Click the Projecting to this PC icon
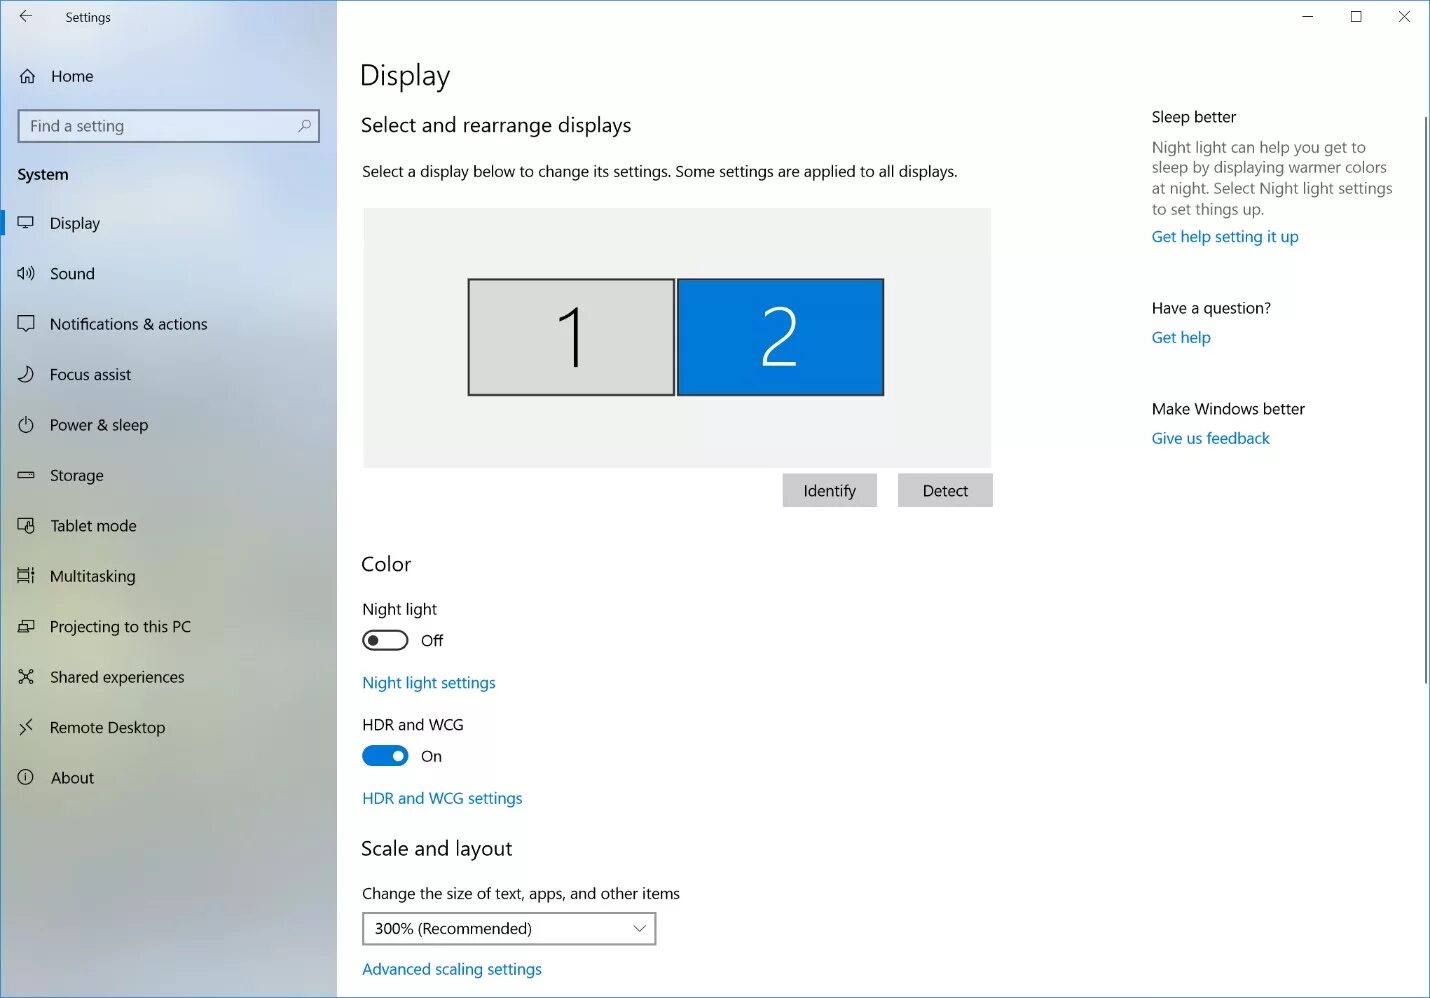1430x998 pixels. click(x=26, y=626)
